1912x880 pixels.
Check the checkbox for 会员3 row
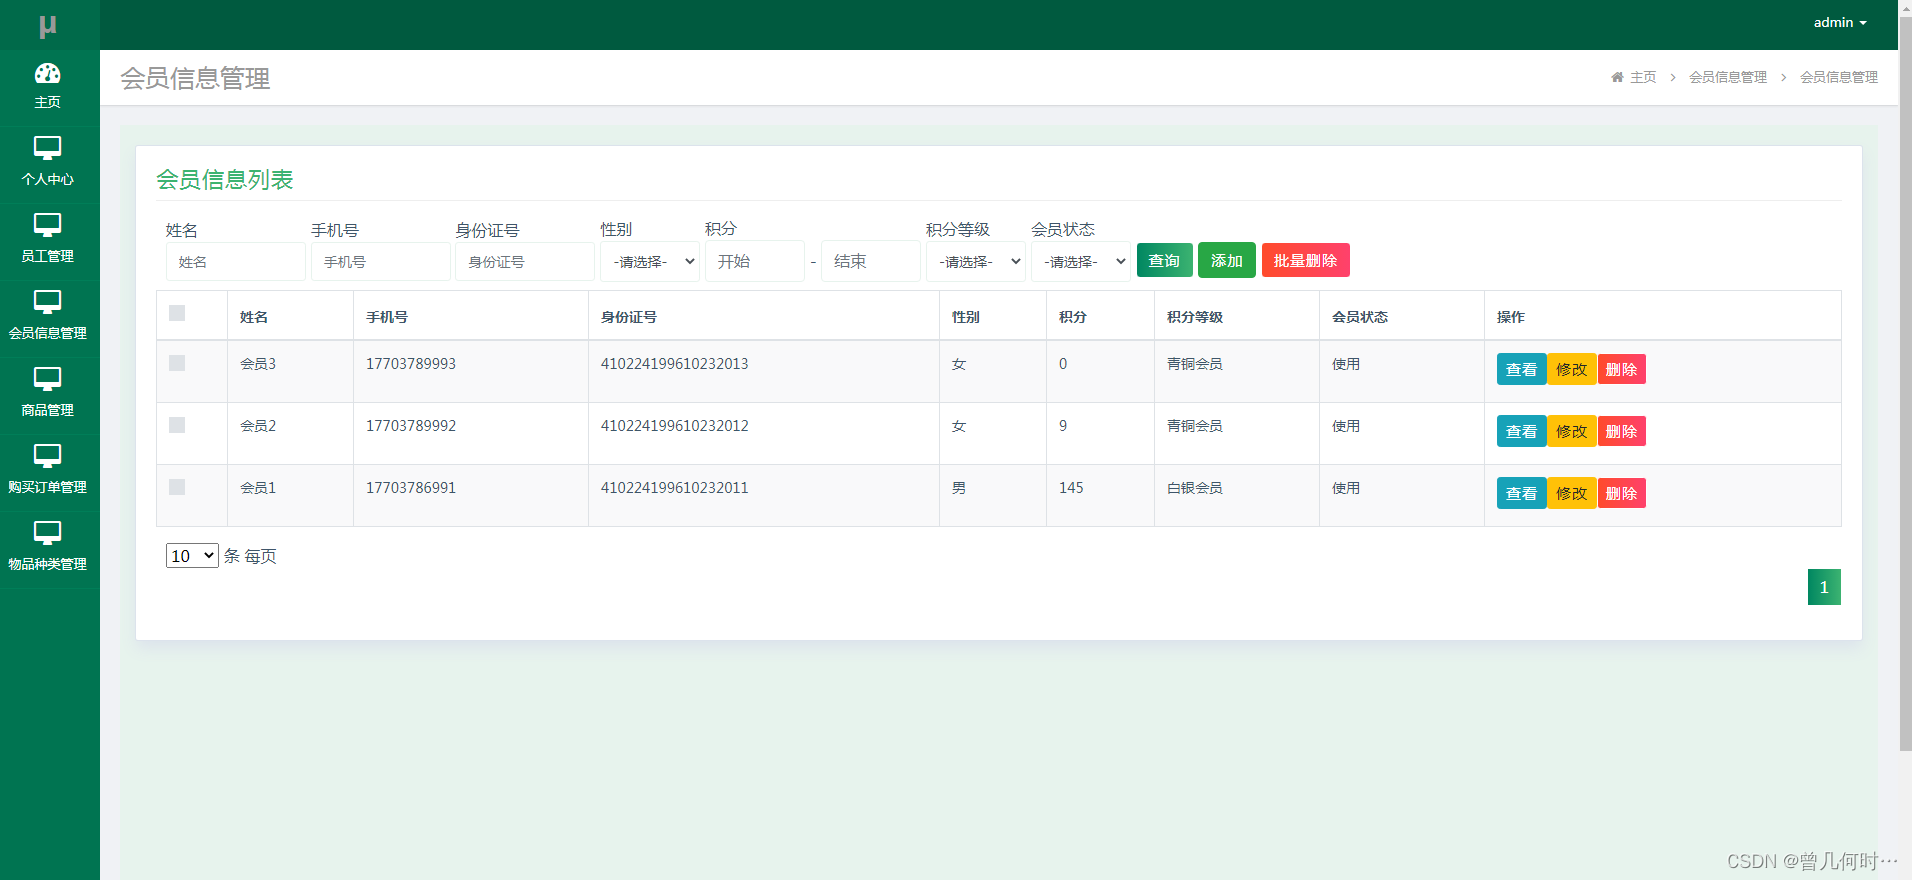click(x=177, y=363)
